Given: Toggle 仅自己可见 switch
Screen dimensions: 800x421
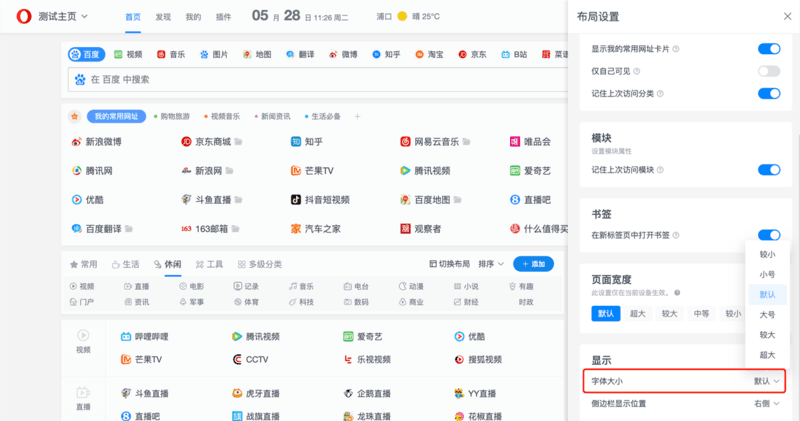Looking at the screenshot, I should pyautogui.click(x=769, y=71).
